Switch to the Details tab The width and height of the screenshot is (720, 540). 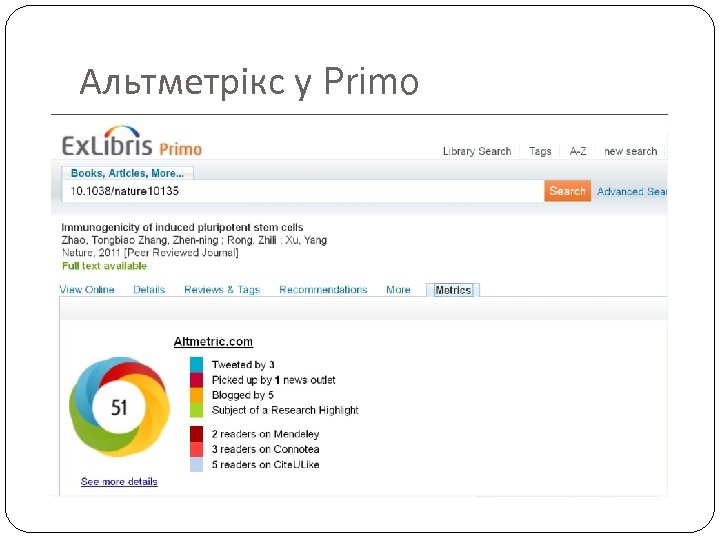pyautogui.click(x=149, y=290)
